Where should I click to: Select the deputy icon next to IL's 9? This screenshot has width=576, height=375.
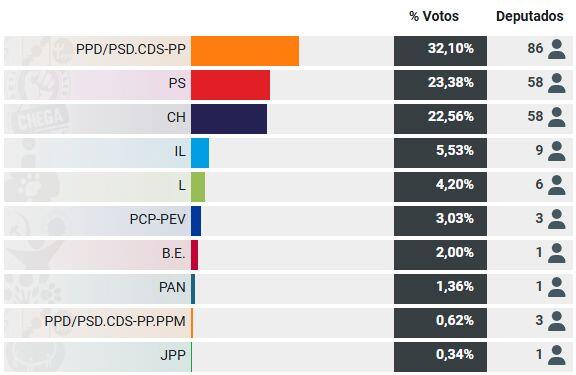557,151
